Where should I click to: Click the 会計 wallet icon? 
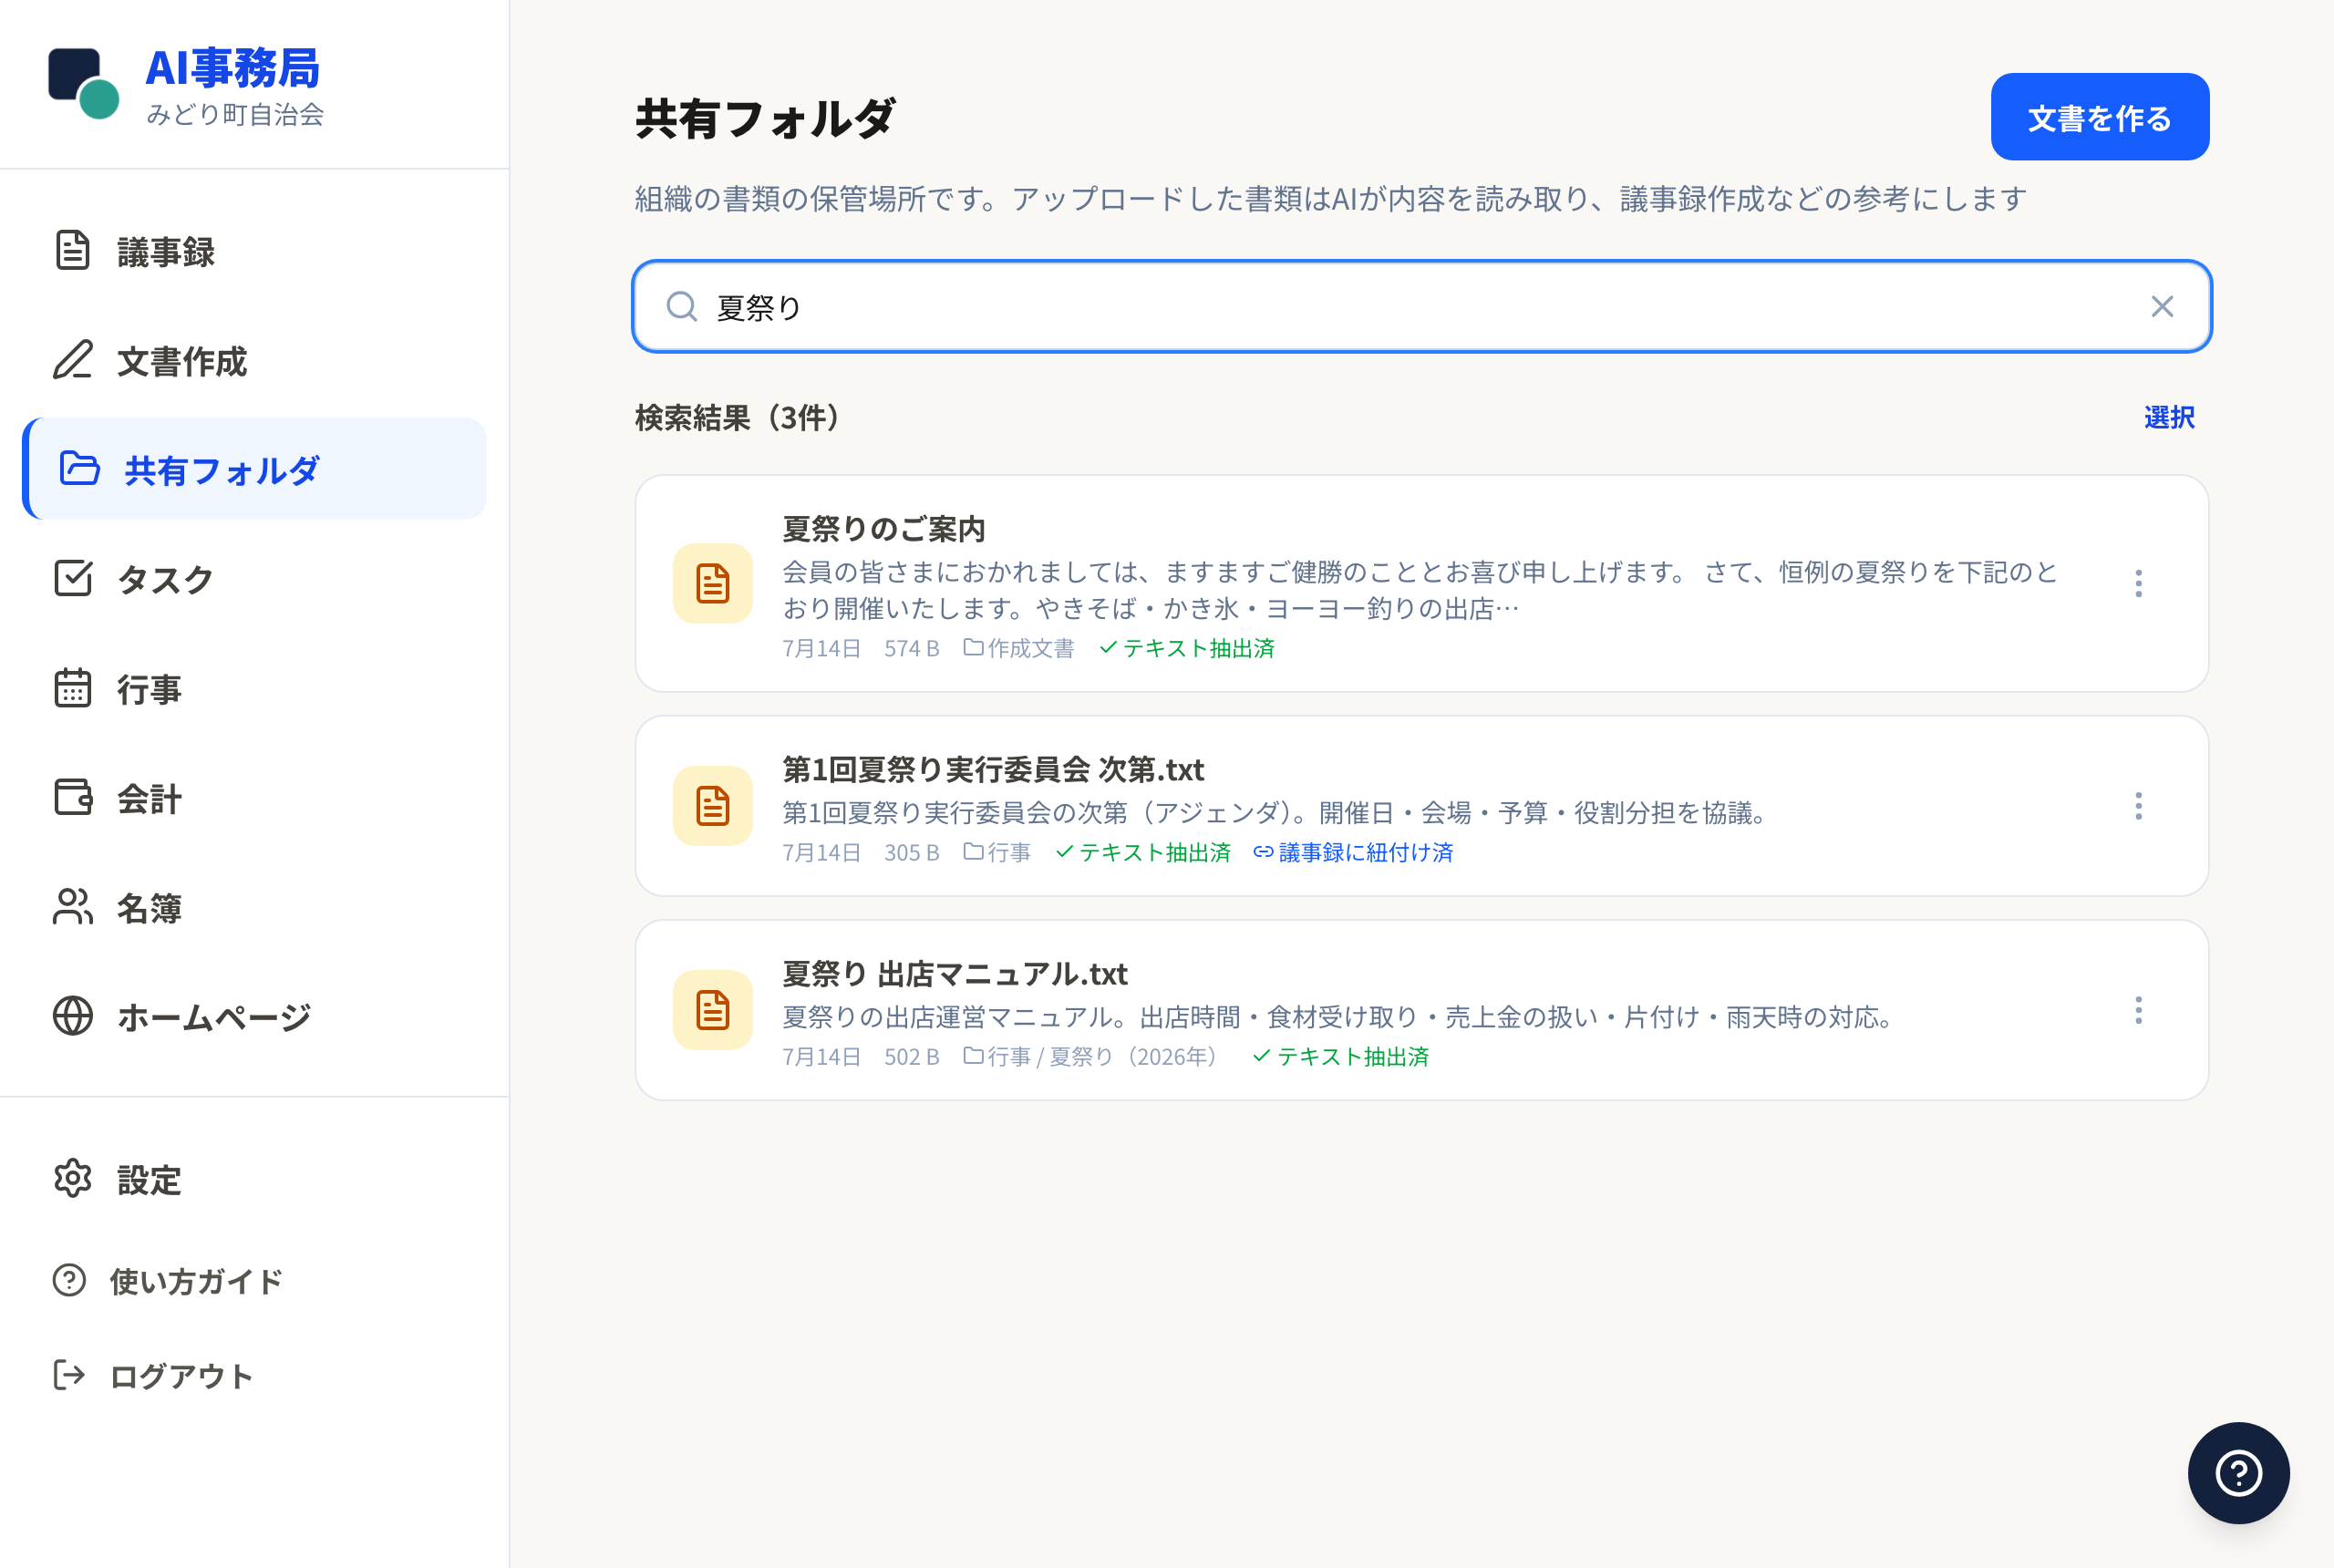pyautogui.click(x=72, y=797)
